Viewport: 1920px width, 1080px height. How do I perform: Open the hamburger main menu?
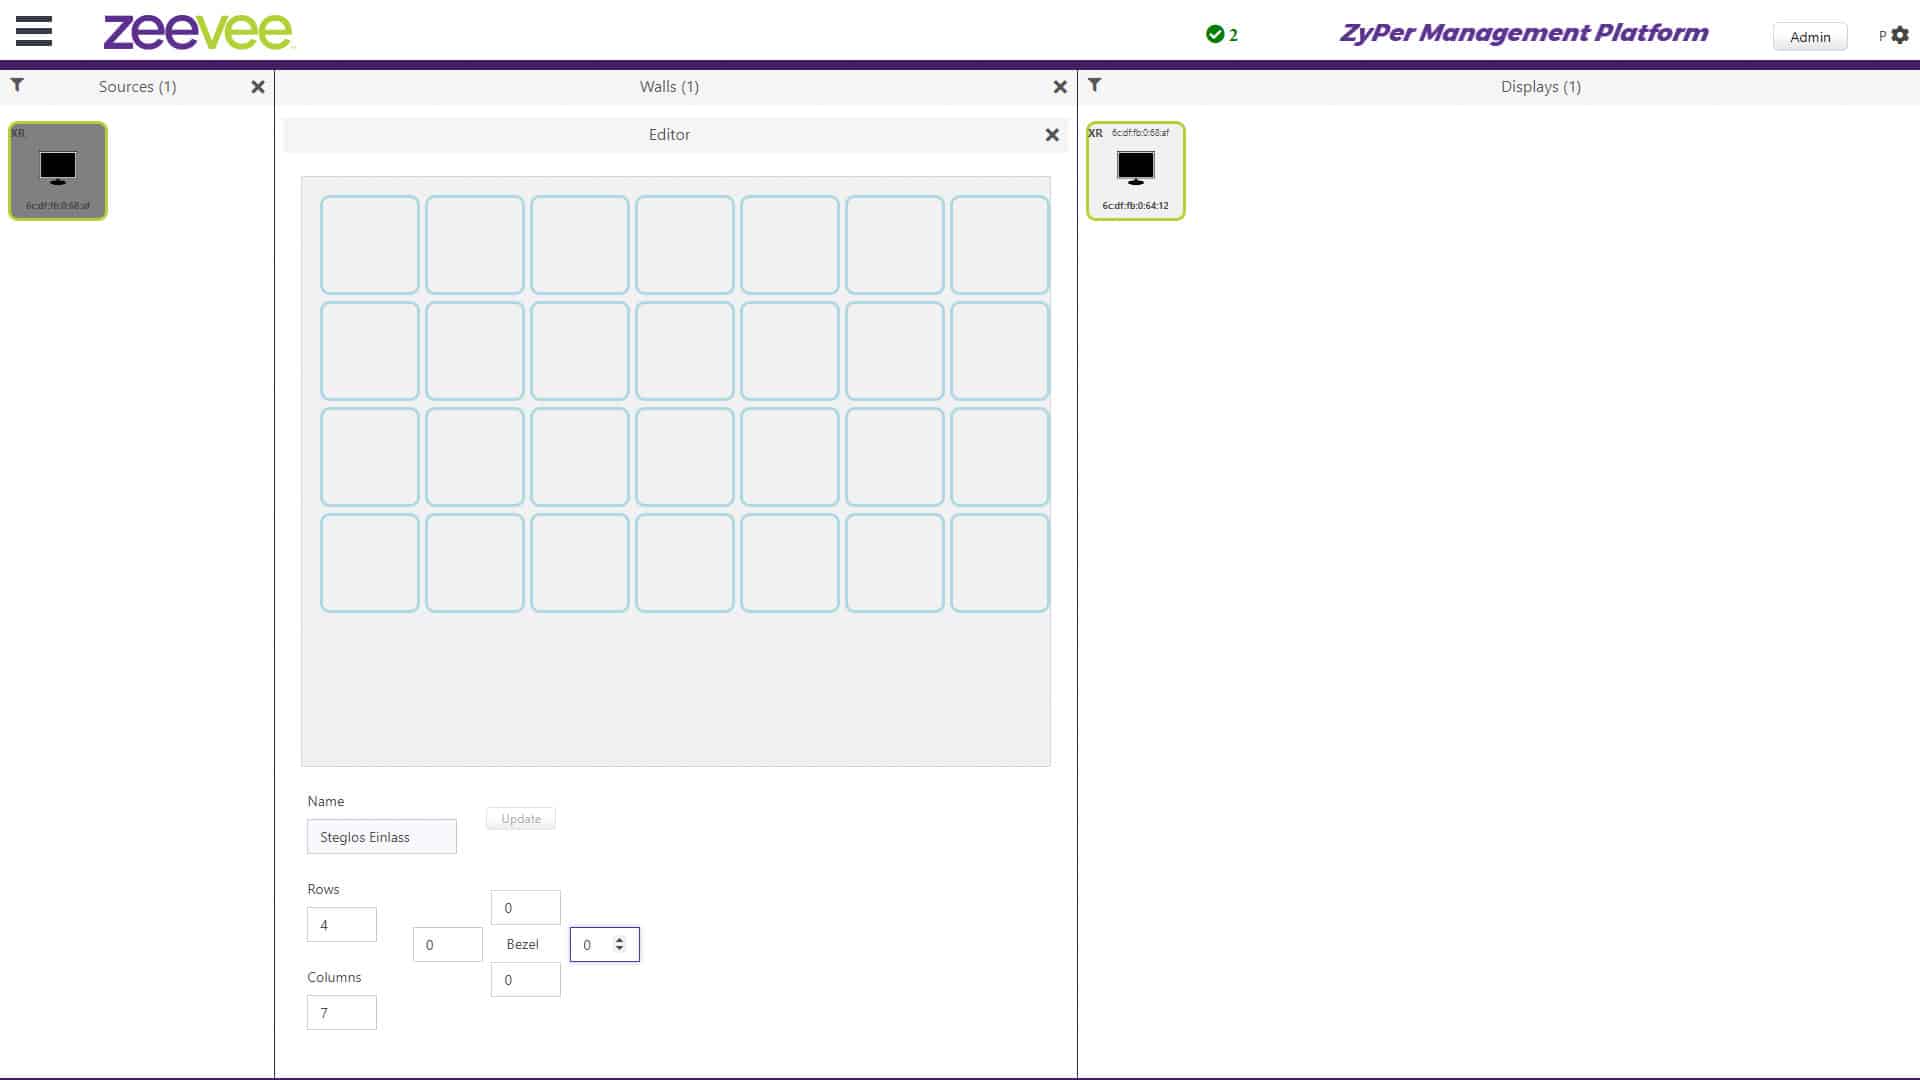tap(34, 31)
